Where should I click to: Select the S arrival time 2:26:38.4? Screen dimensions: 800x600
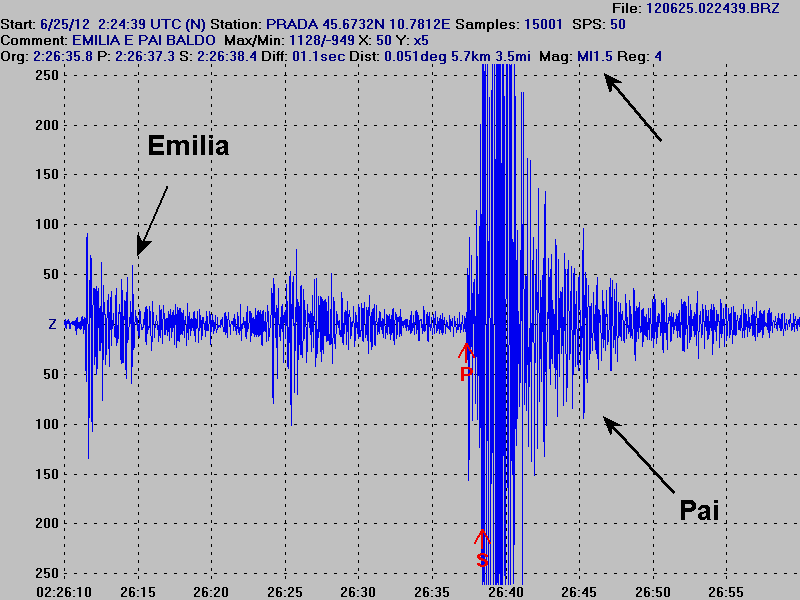(227, 57)
